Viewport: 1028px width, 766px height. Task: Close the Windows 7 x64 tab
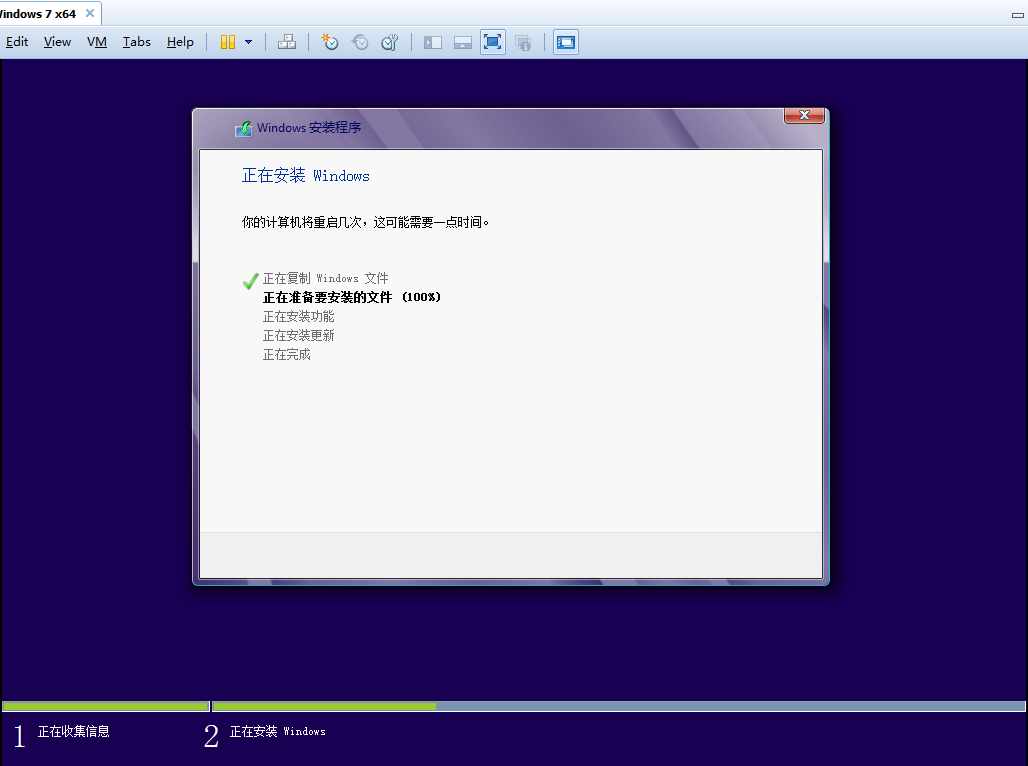click(90, 13)
